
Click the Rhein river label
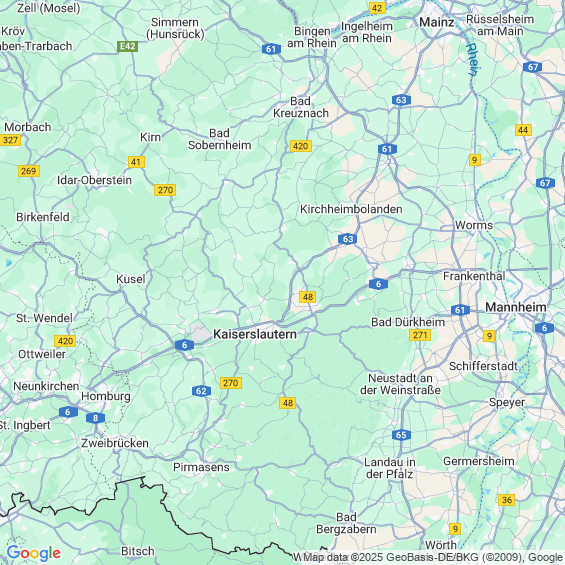point(472,59)
